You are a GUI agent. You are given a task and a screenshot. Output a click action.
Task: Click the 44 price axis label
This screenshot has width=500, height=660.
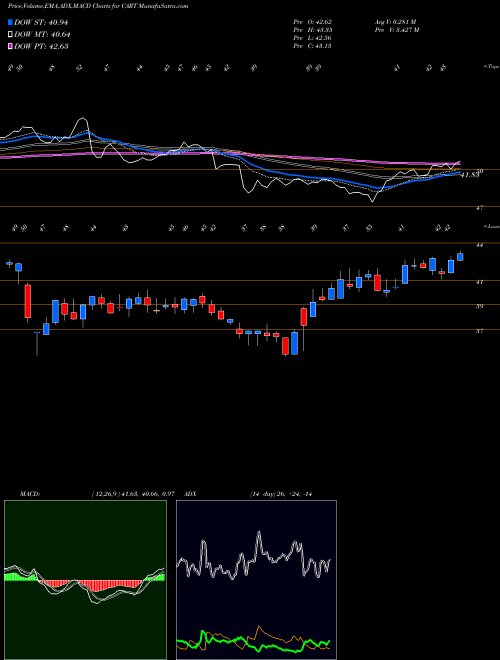(479, 245)
